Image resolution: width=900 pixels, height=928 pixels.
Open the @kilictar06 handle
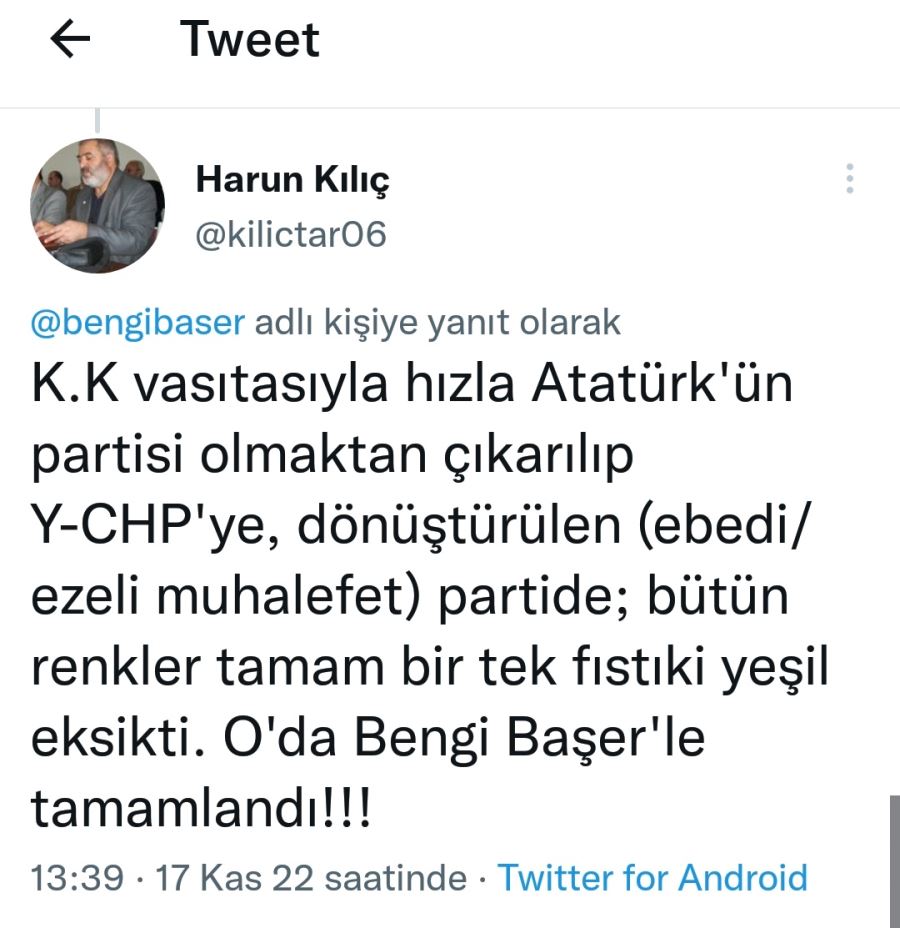[x=291, y=234]
